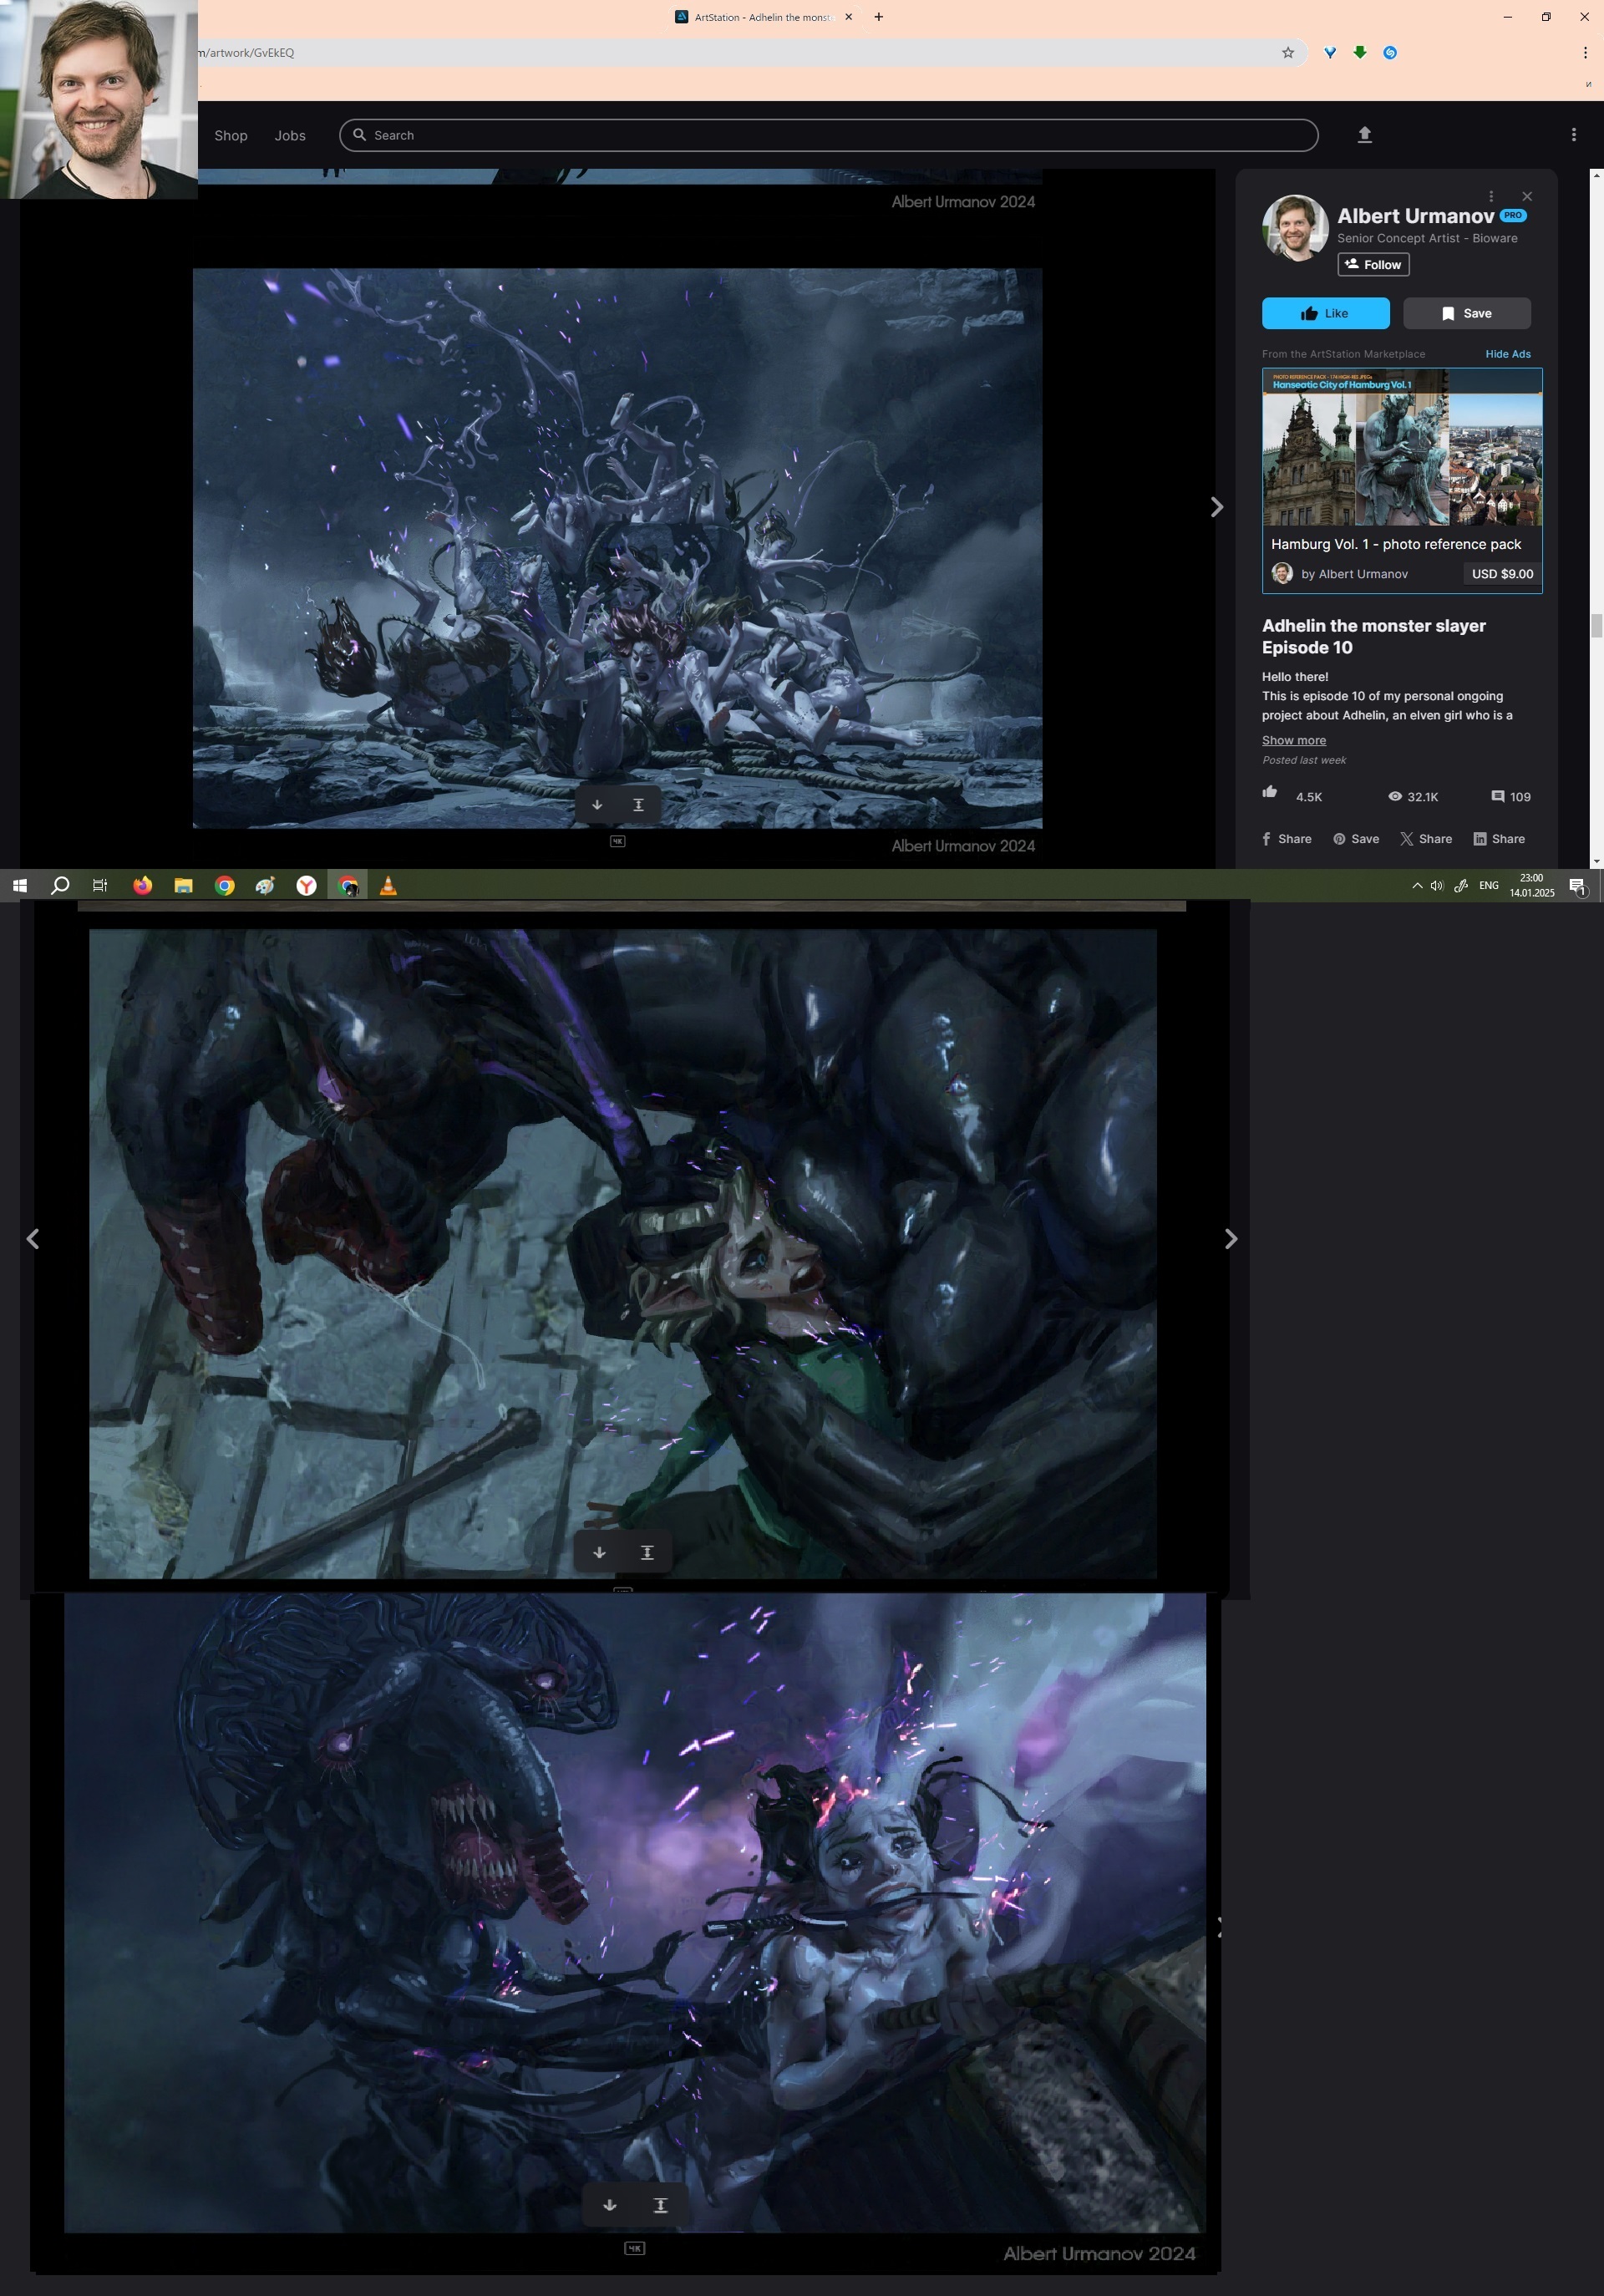Click the 'by Albert Urmanov' seller link

[1353, 574]
